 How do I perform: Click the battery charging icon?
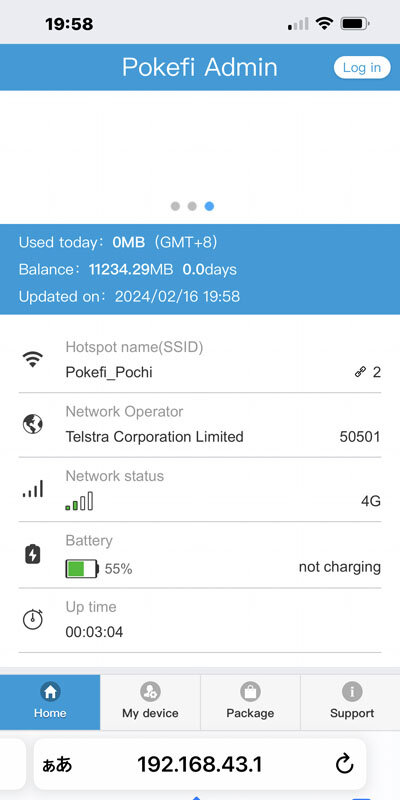(x=33, y=554)
